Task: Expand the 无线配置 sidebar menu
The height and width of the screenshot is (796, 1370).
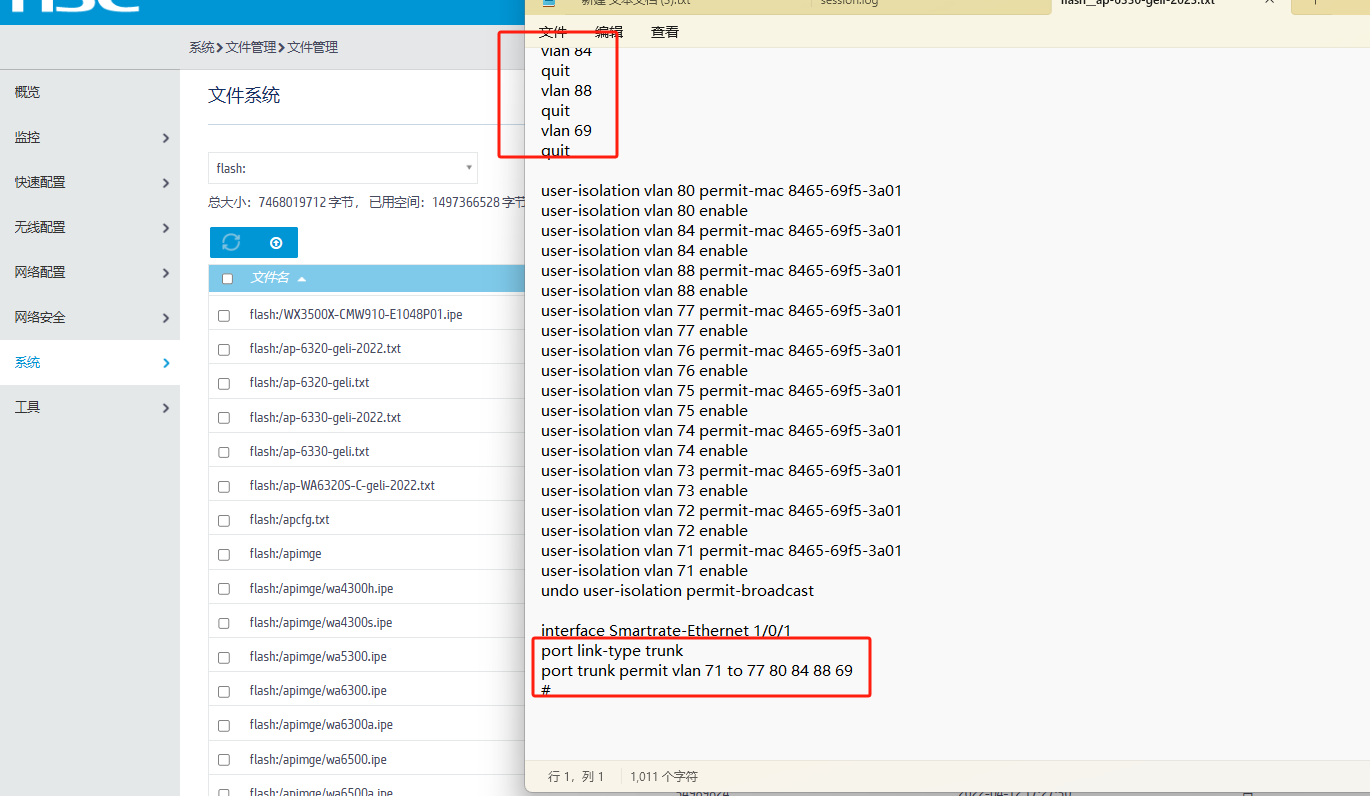Action: [x=90, y=227]
